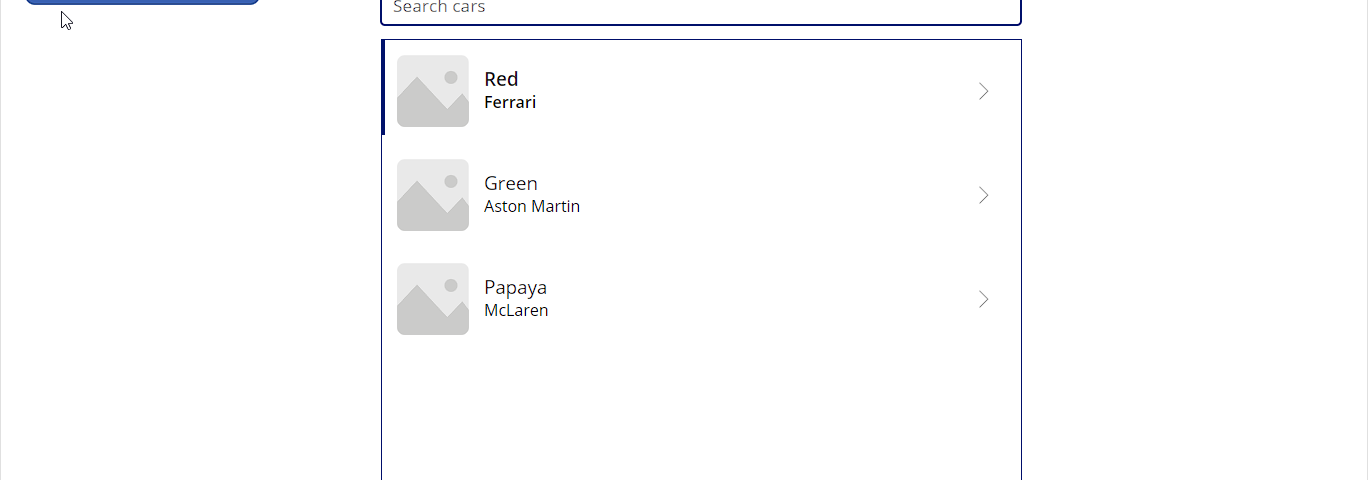Open details via Green Aston Martin chevron
This screenshot has height=480, width=1368.
point(983,195)
